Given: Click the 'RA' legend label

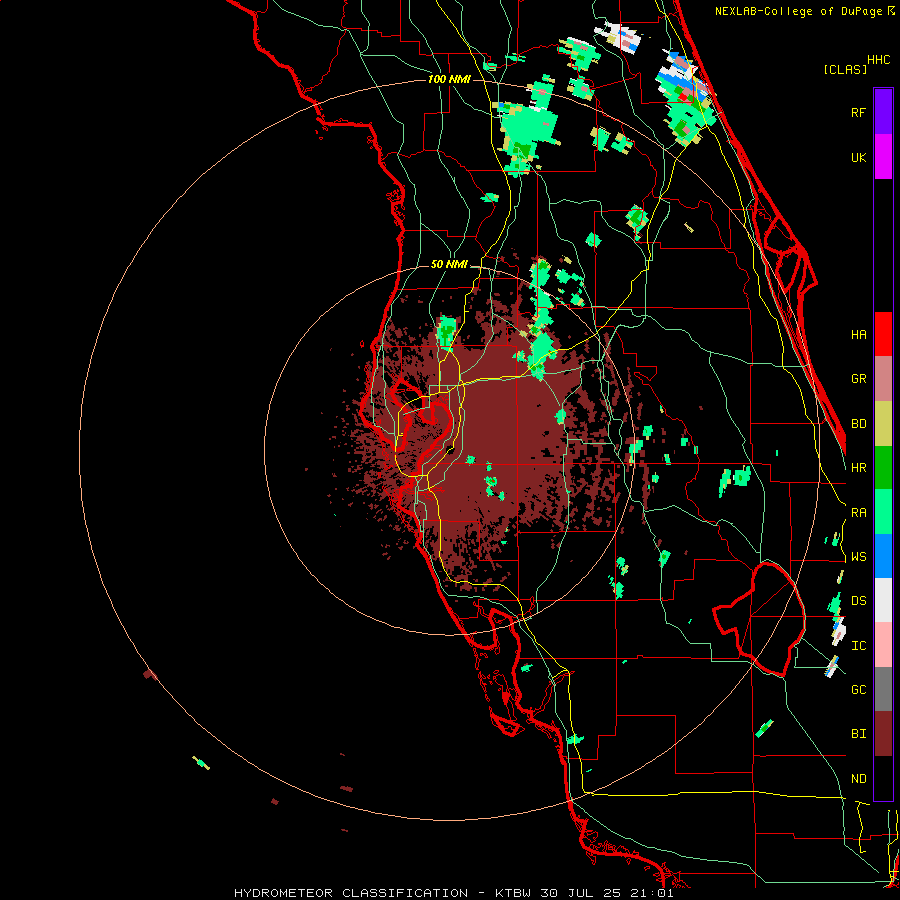Looking at the screenshot, I should [x=858, y=512].
